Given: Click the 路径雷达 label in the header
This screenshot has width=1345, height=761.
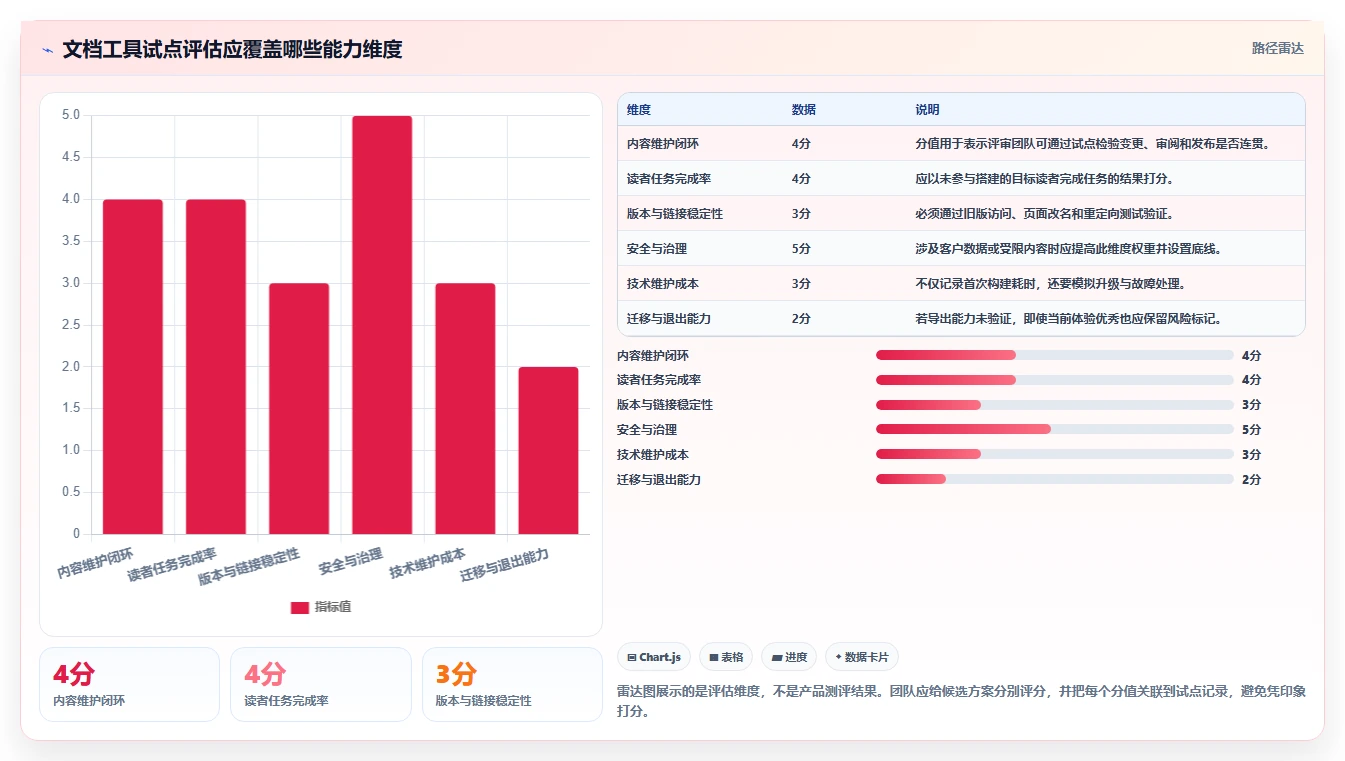Looking at the screenshot, I should pyautogui.click(x=1278, y=48).
